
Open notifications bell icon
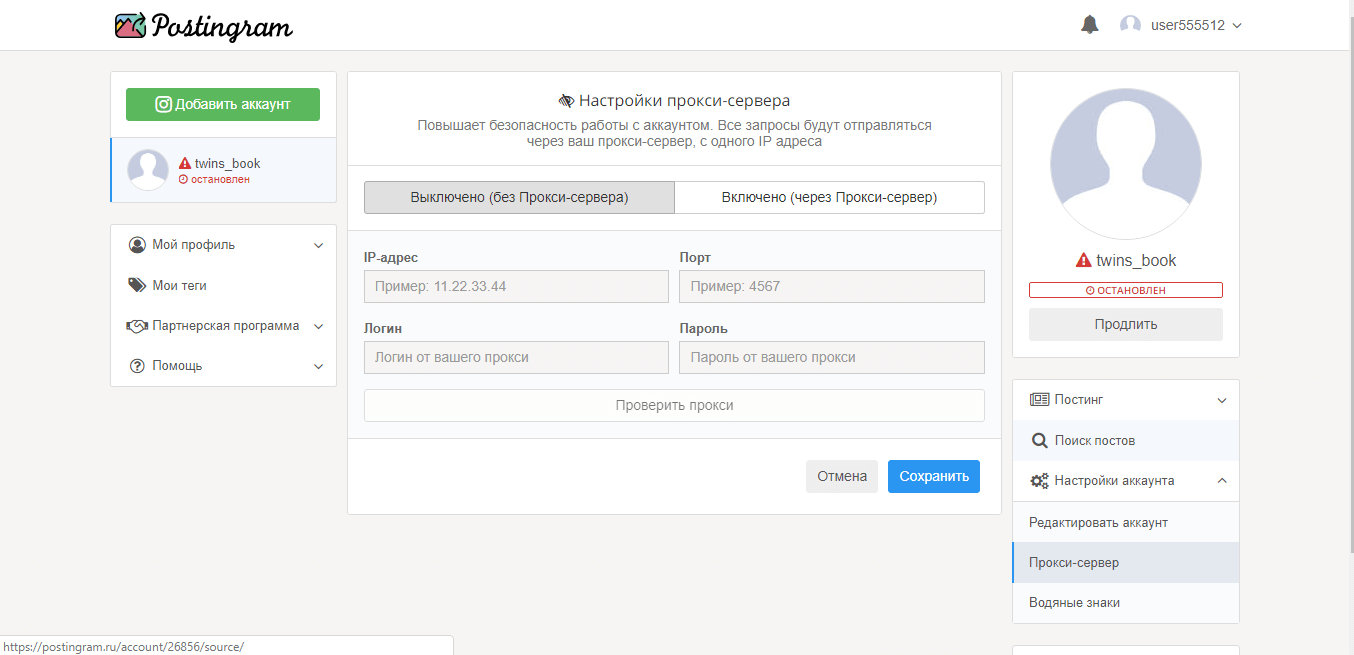pyautogui.click(x=1090, y=25)
